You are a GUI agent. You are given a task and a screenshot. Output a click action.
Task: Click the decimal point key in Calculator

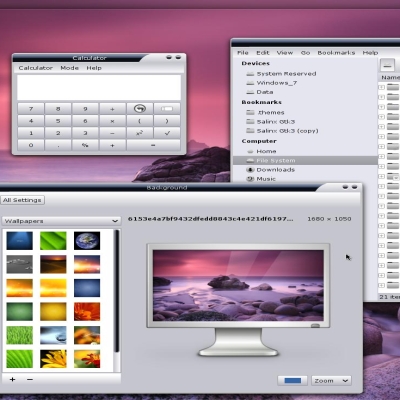58,145
